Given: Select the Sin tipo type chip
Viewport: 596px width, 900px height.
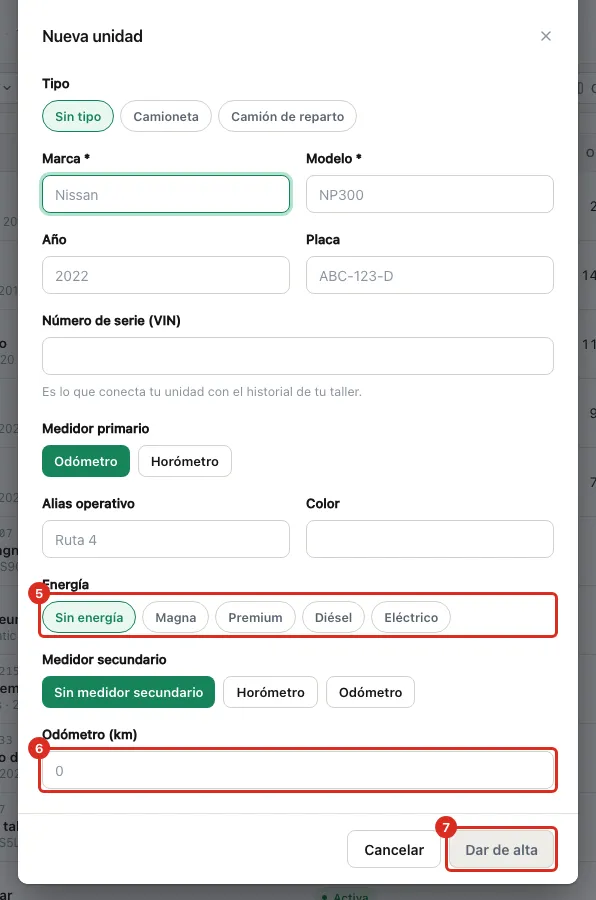Looking at the screenshot, I should coord(78,117).
